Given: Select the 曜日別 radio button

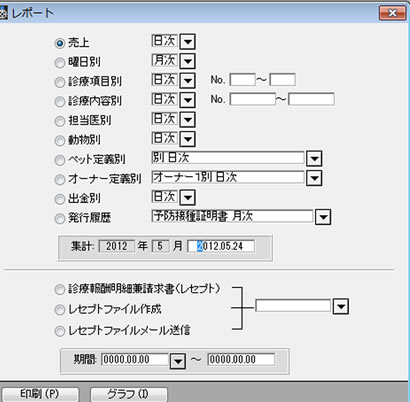Looking at the screenshot, I should (x=60, y=63).
